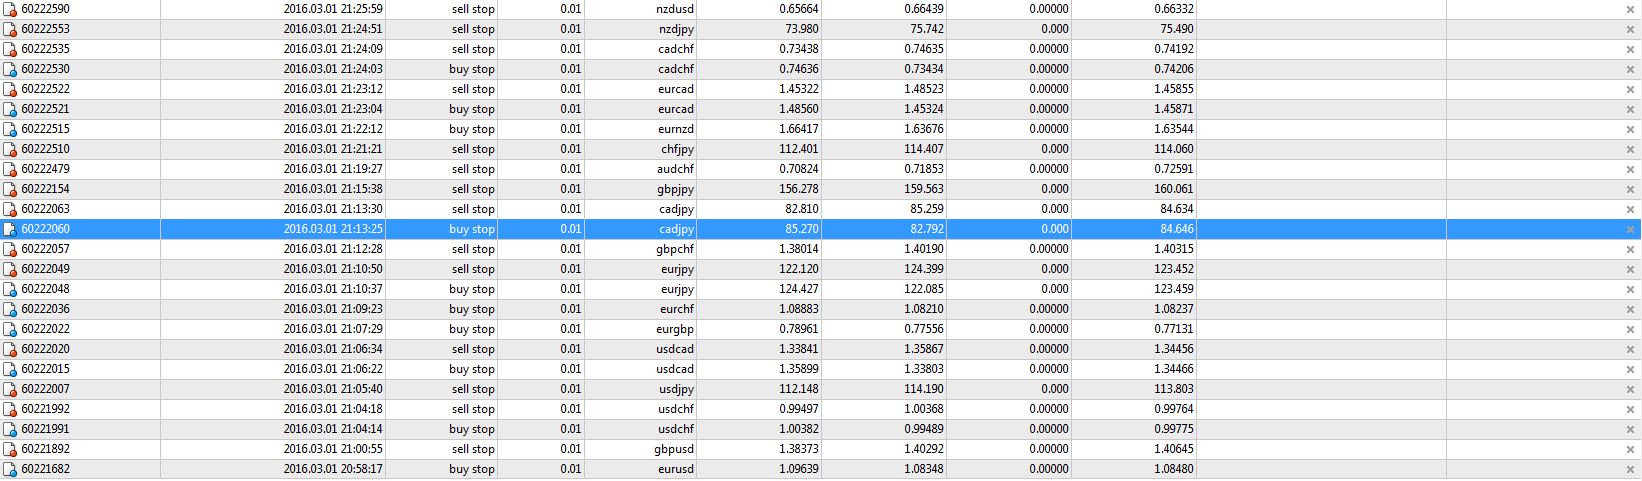Click the sell stop icon for 60222049

10,269
